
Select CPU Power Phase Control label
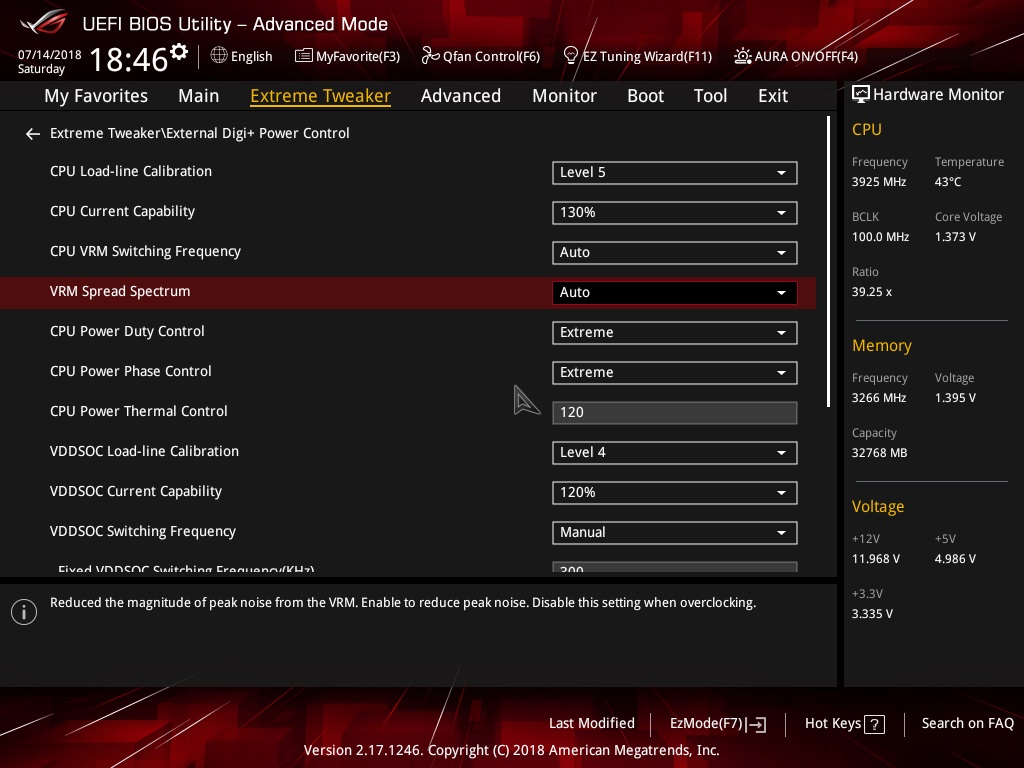click(x=131, y=371)
